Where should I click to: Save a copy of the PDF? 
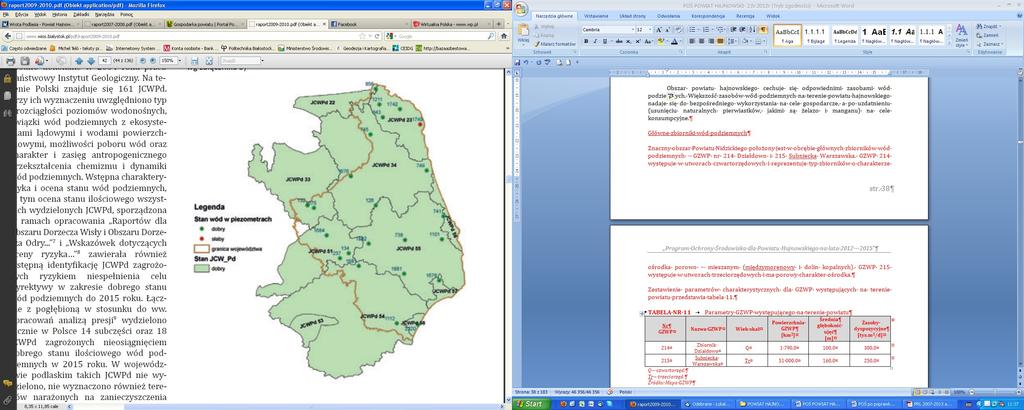[25, 61]
